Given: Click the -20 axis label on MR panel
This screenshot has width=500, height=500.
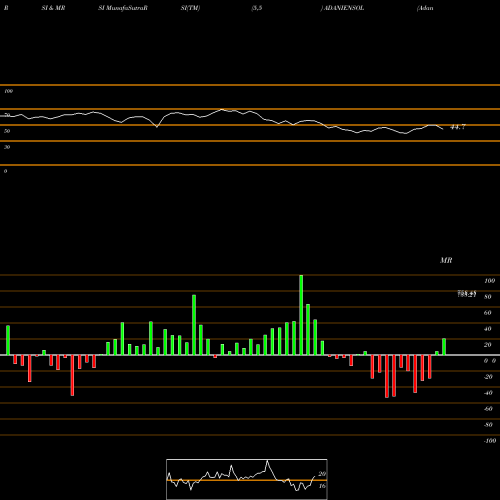Looking at the screenshot, I should click(x=488, y=377).
